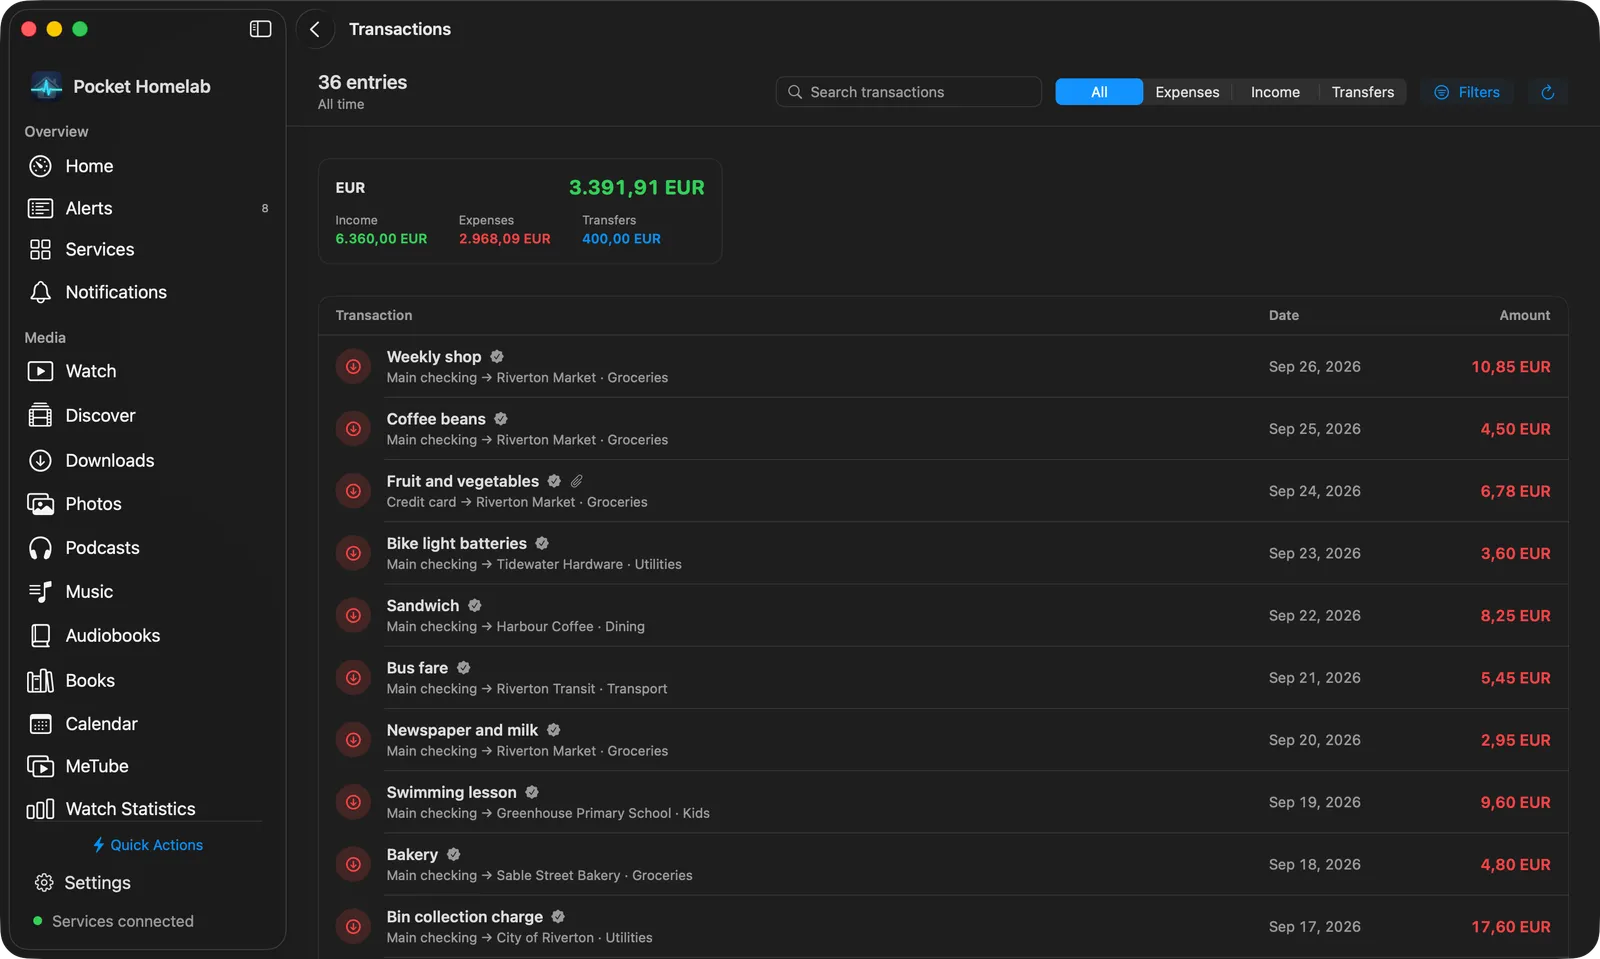Open Home in the sidebar
1600x959 pixels.
pos(148,166)
